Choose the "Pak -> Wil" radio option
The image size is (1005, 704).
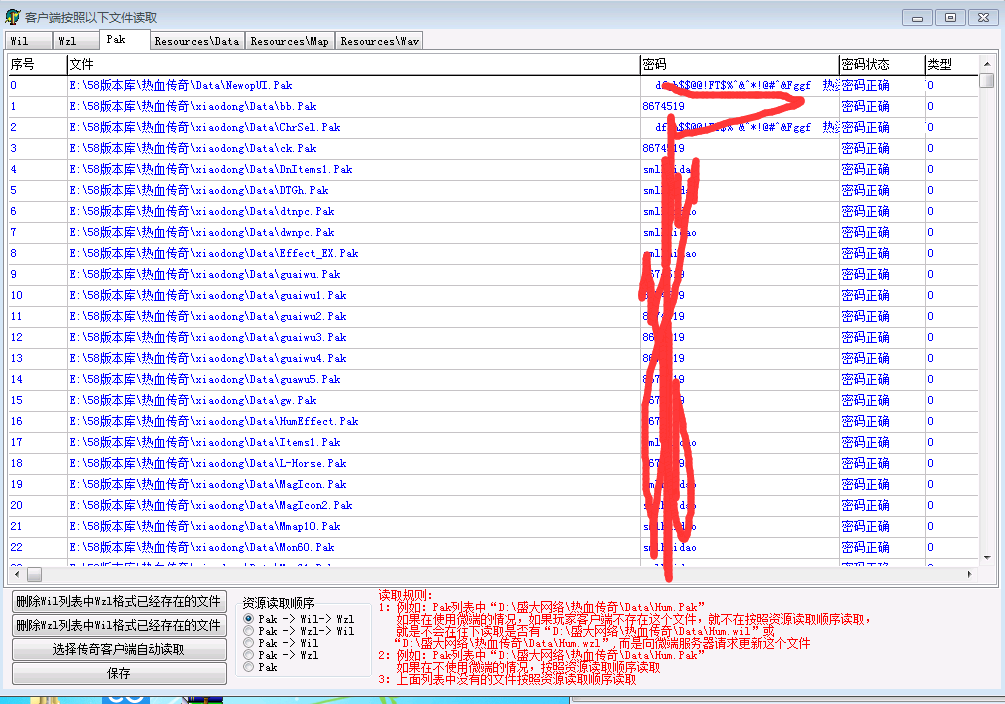tap(248, 643)
